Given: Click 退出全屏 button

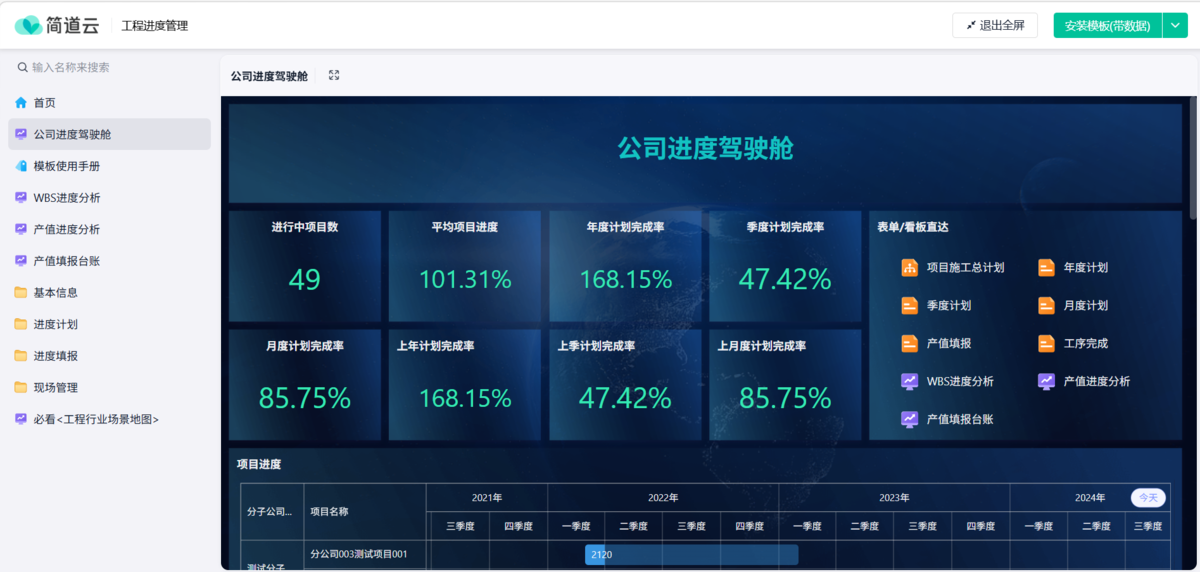Looking at the screenshot, I should point(995,25).
